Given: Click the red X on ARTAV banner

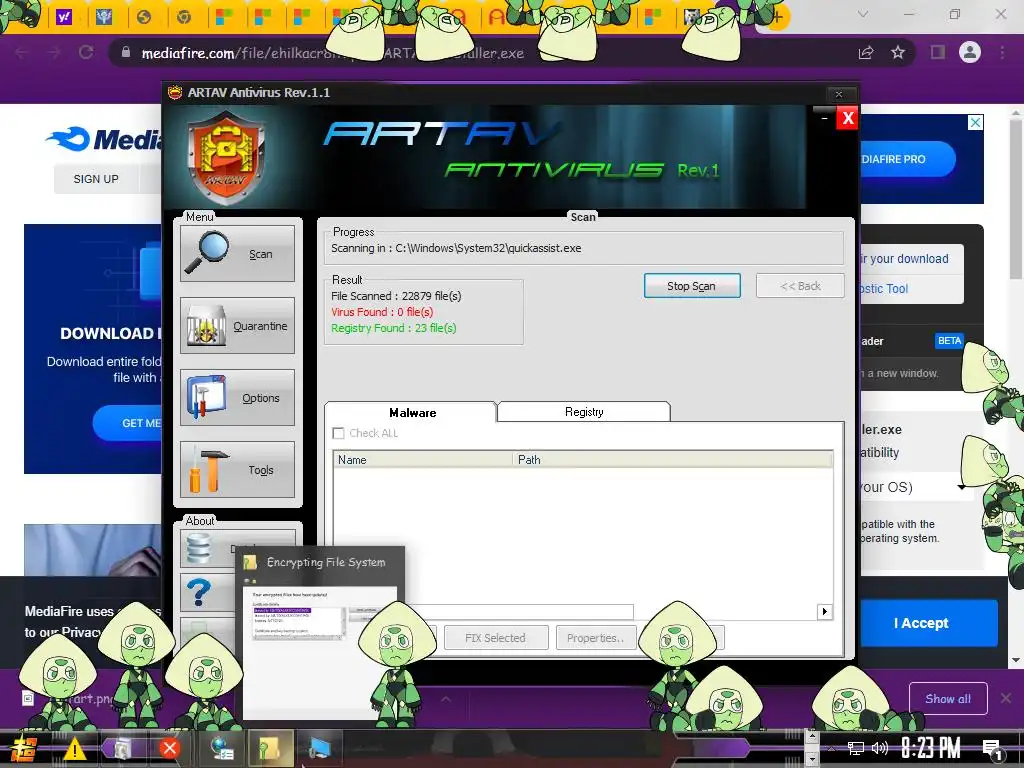Looking at the screenshot, I should tap(848, 118).
